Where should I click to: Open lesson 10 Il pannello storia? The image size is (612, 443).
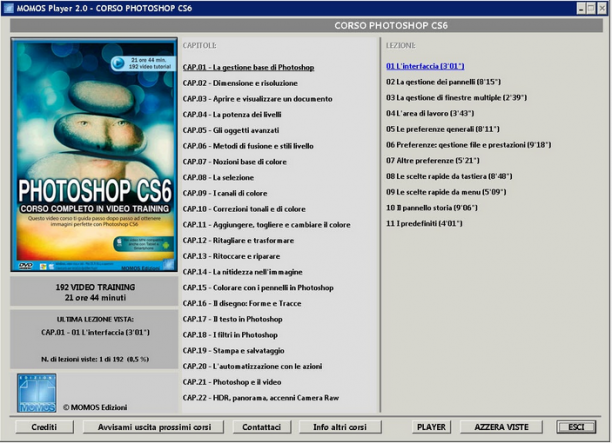(x=432, y=208)
